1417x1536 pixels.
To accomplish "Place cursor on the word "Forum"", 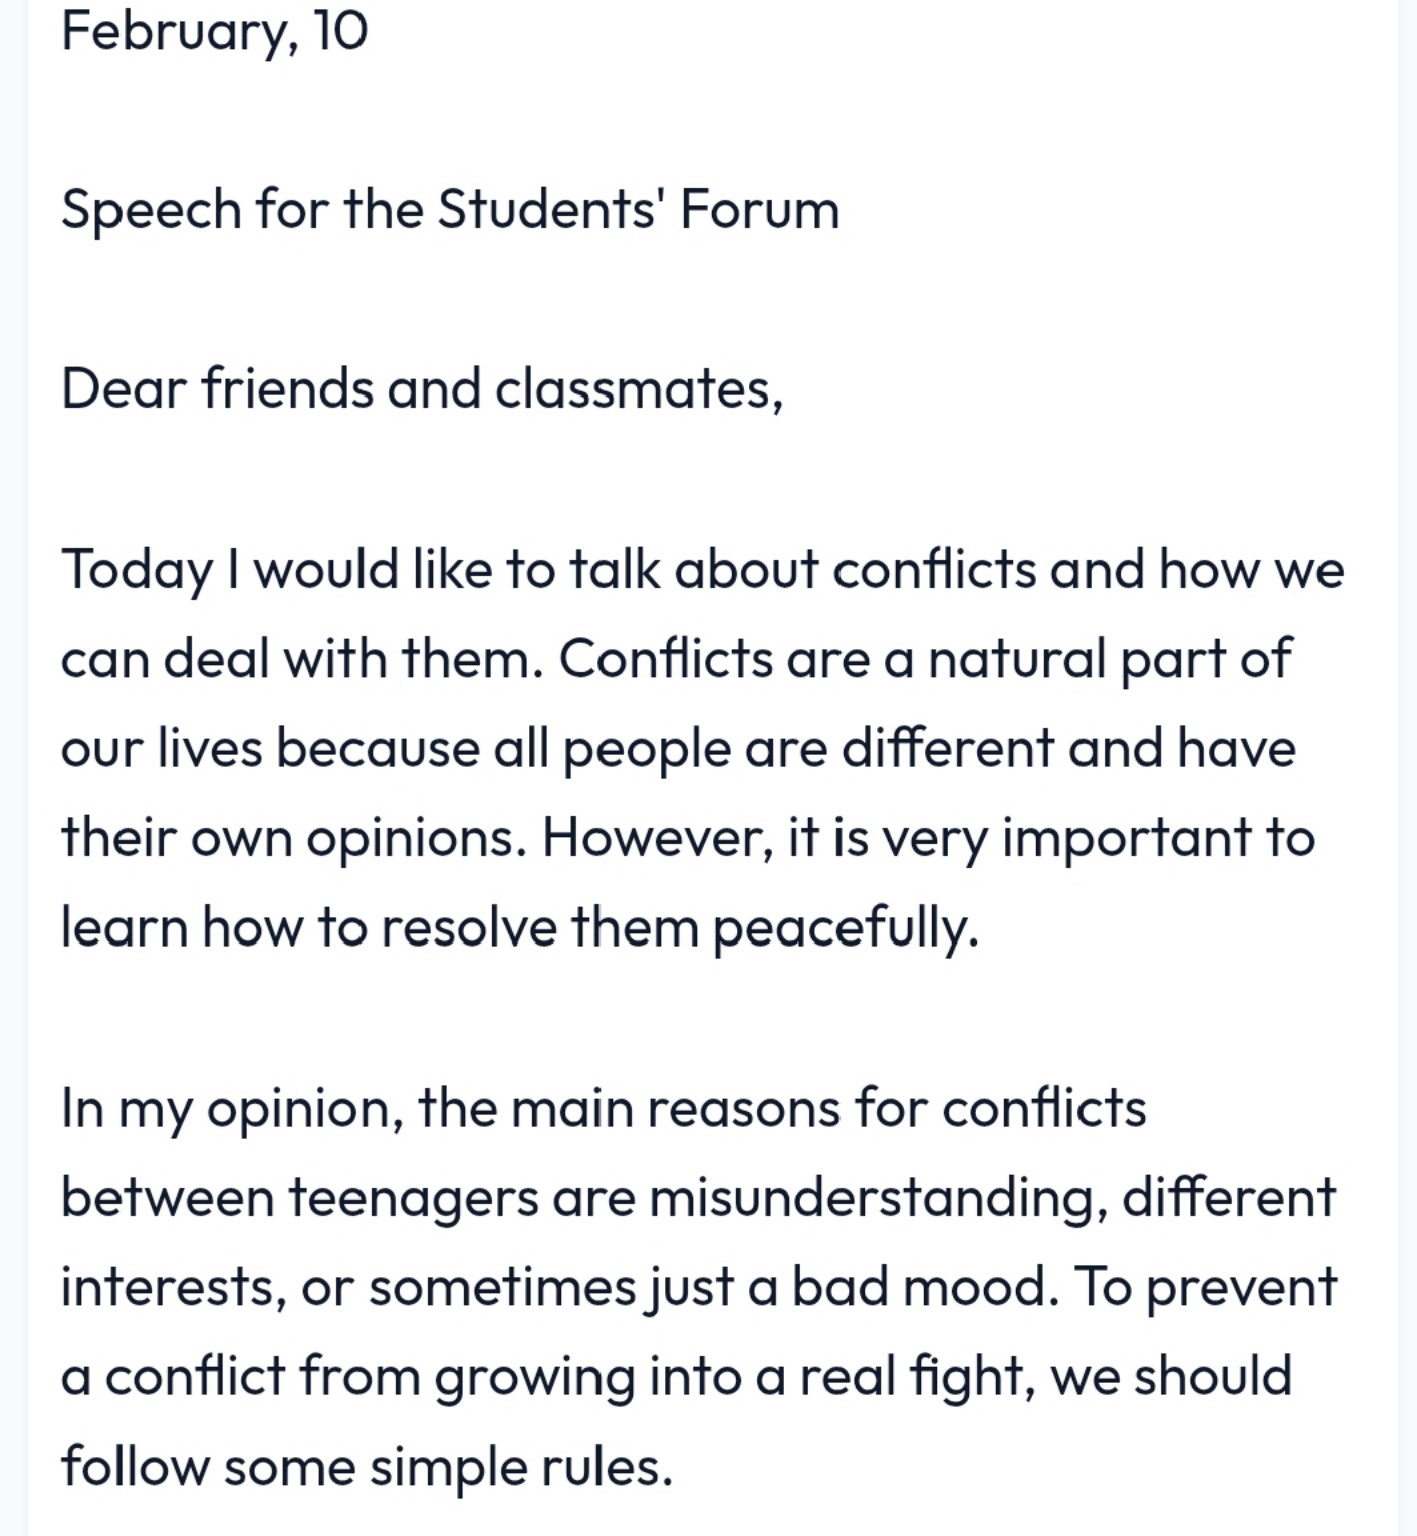I will [759, 210].
